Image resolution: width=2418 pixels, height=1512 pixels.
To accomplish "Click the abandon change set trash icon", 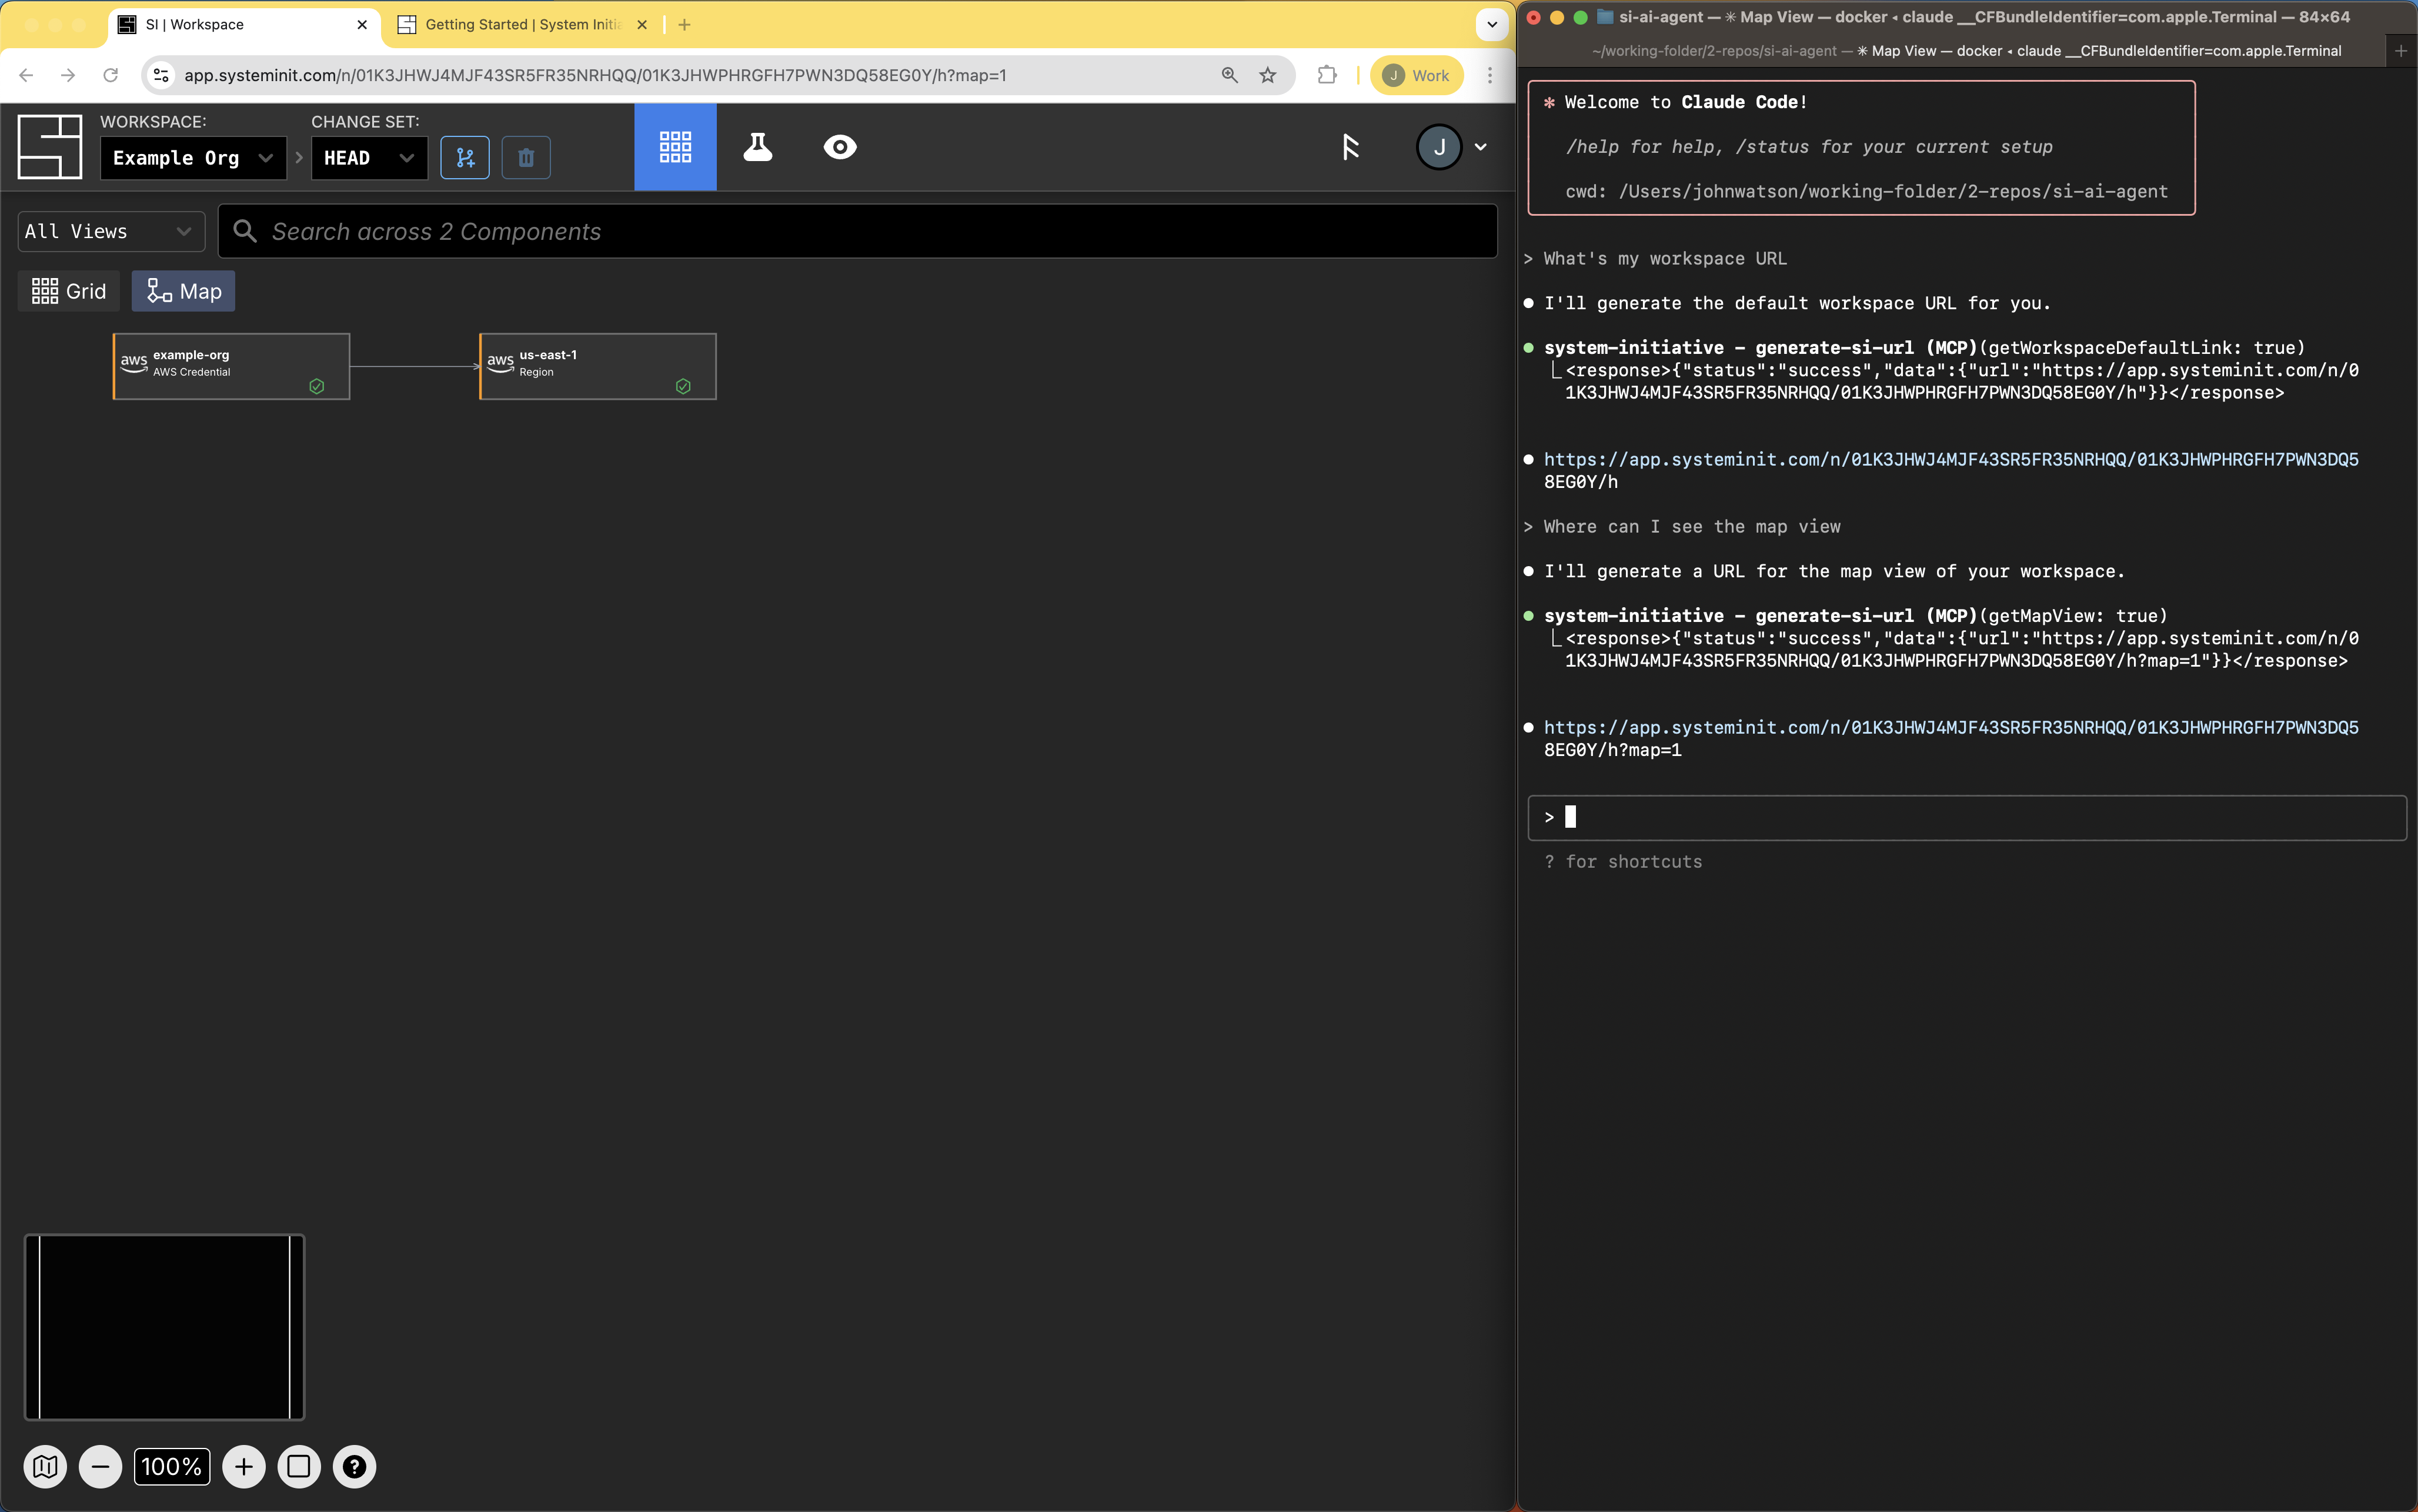I will pos(526,158).
